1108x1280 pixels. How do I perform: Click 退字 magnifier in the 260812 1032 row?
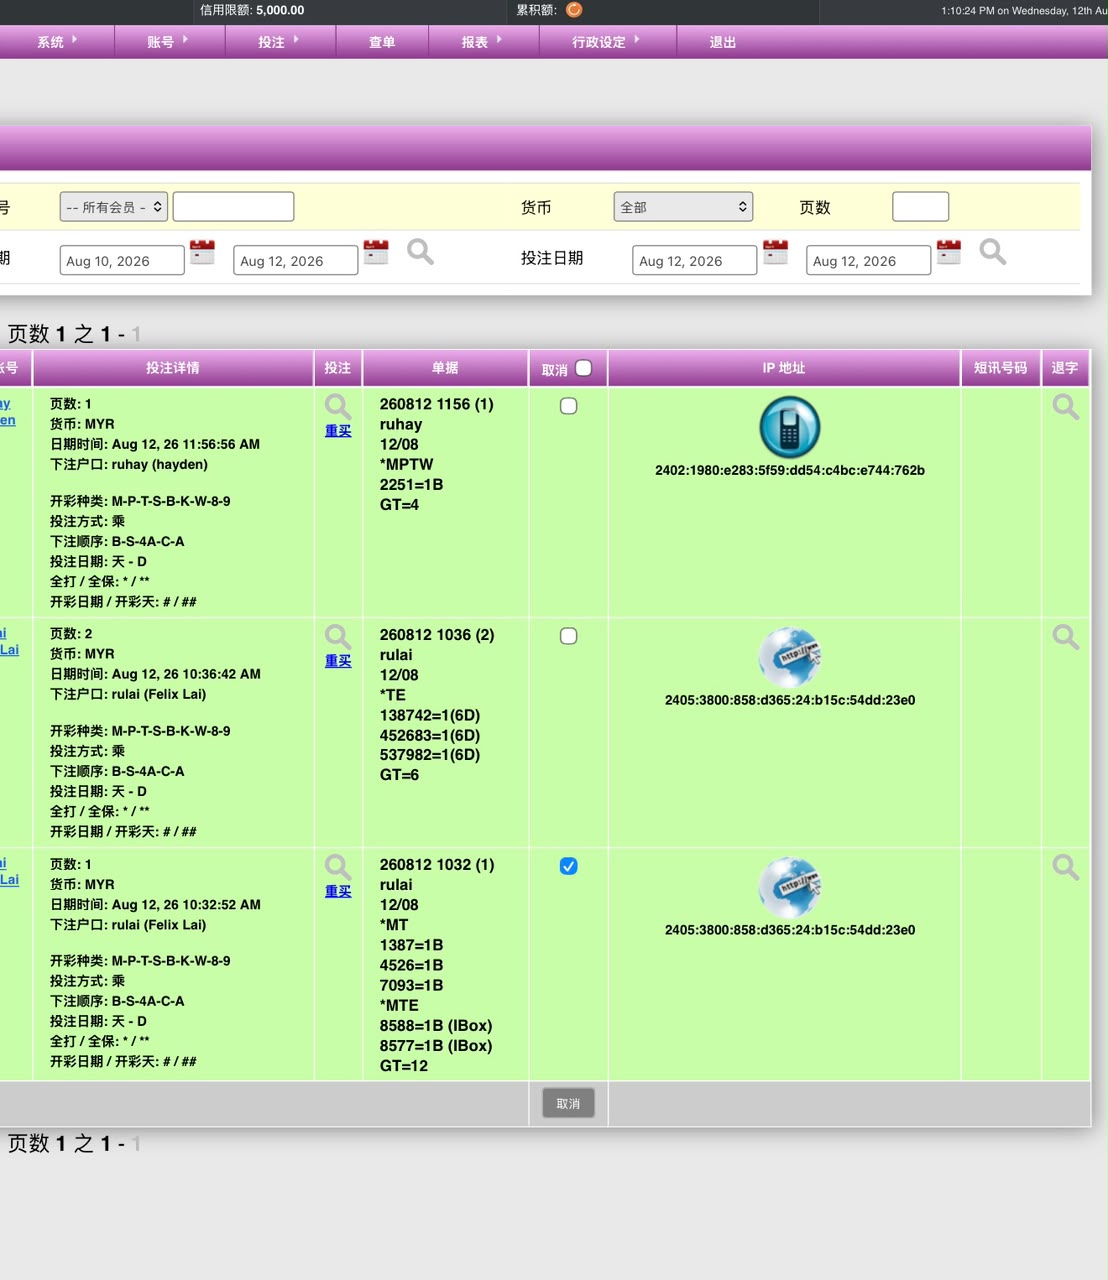1066,866
